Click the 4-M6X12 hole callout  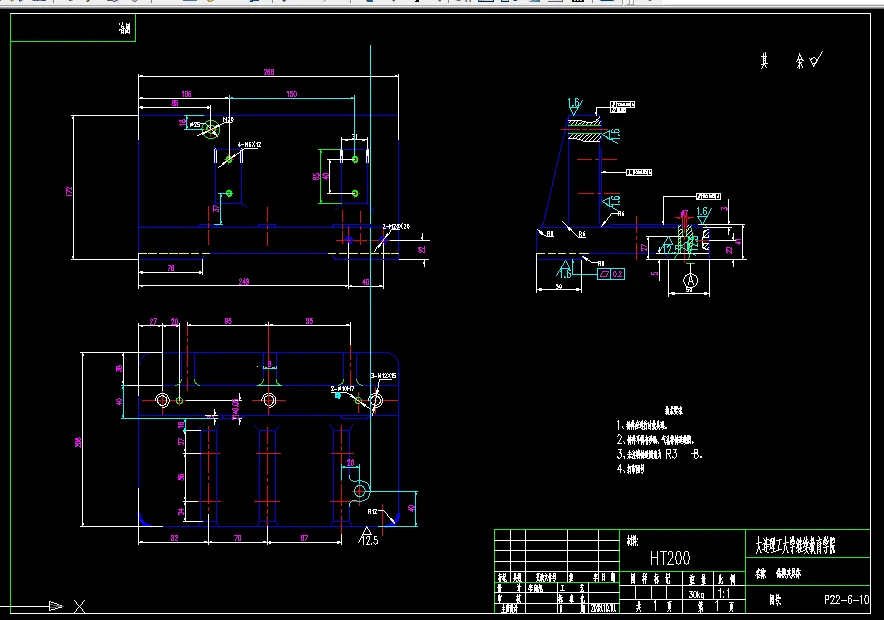coord(250,145)
